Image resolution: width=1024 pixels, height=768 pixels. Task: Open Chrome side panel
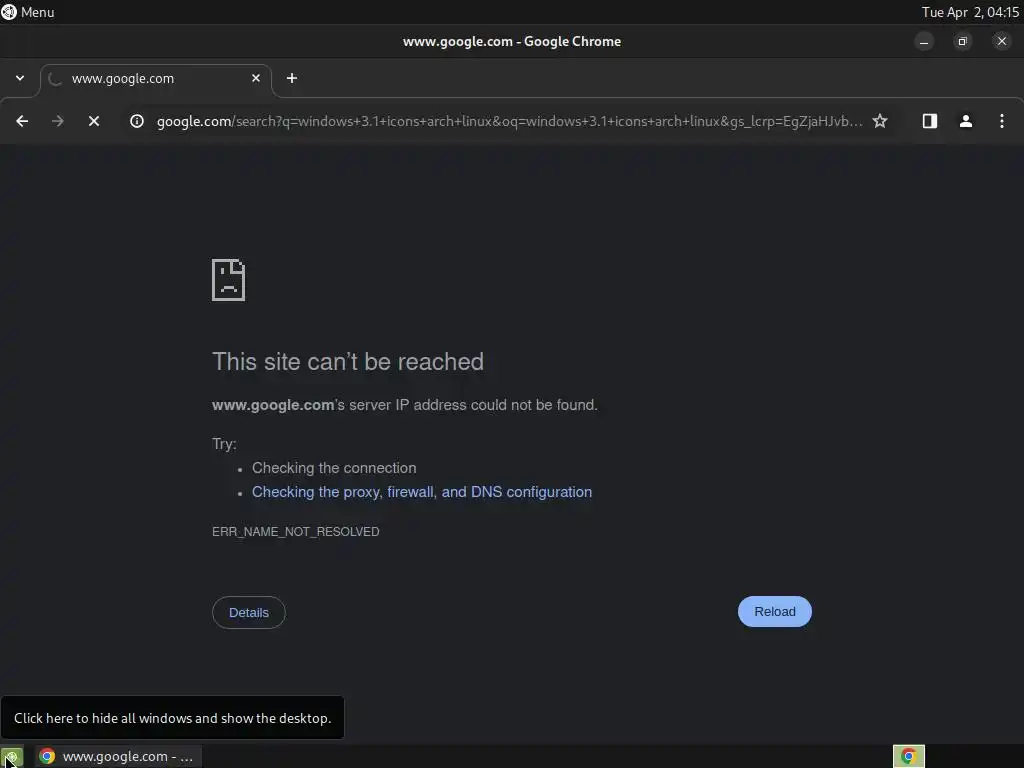tap(929, 121)
